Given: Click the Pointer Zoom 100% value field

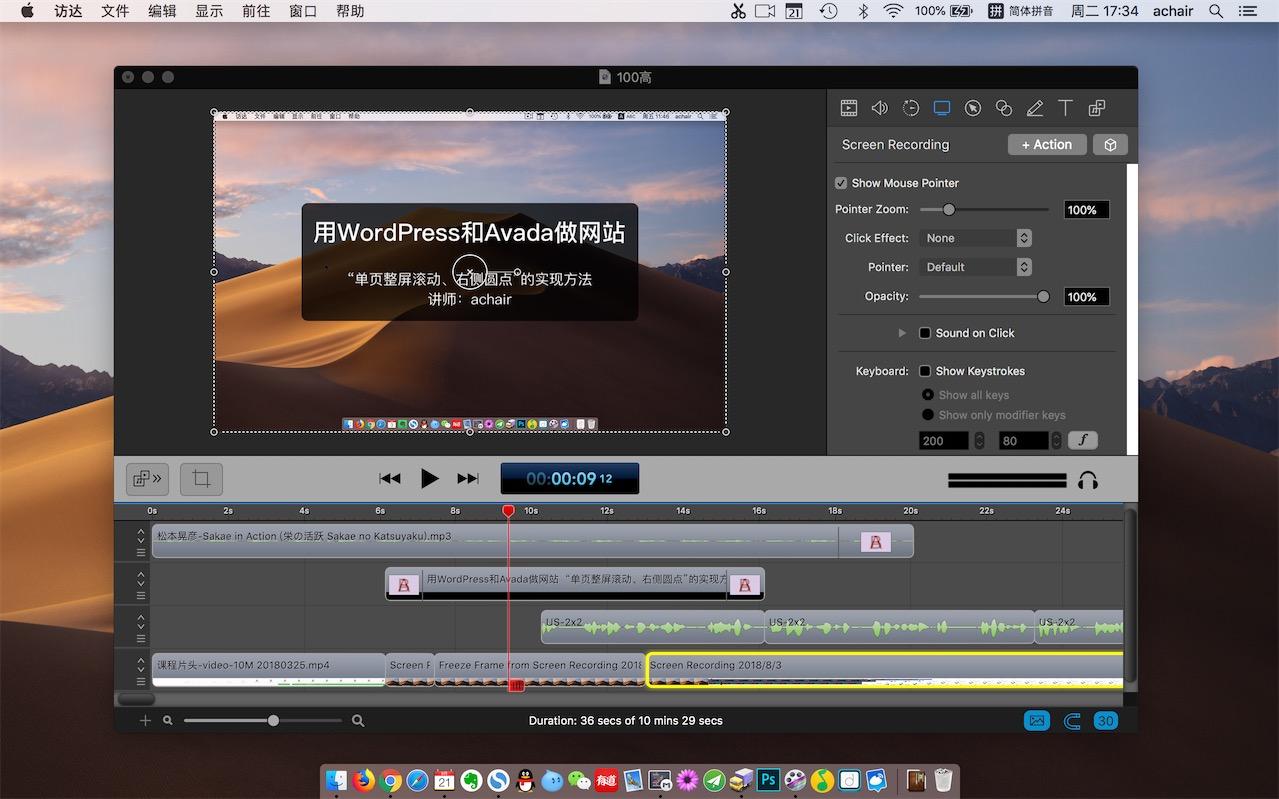Looking at the screenshot, I should pyautogui.click(x=1086, y=210).
